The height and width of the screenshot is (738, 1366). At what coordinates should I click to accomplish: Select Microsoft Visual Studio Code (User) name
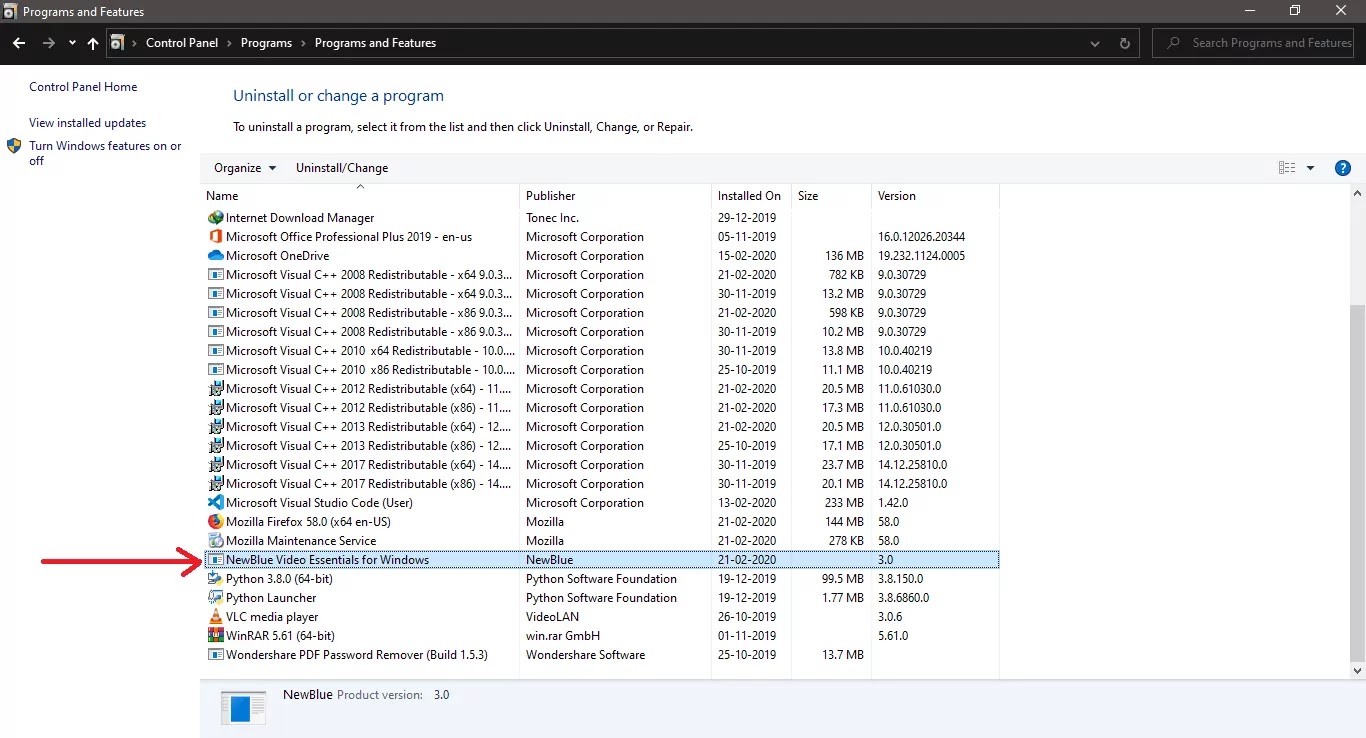coord(319,503)
